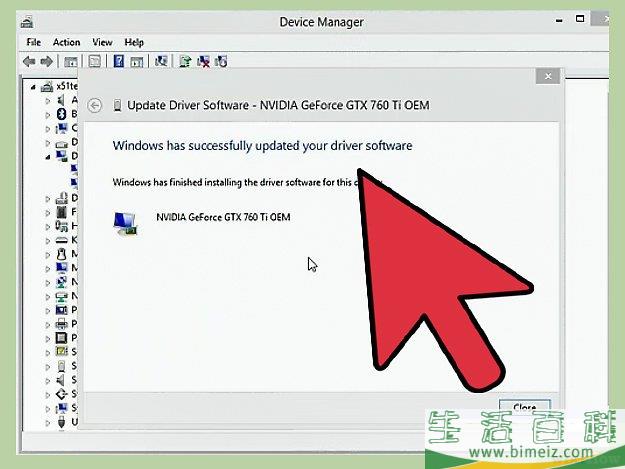Click the 'Device Manager' window title
This screenshot has width=625, height=469.
click(321, 22)
